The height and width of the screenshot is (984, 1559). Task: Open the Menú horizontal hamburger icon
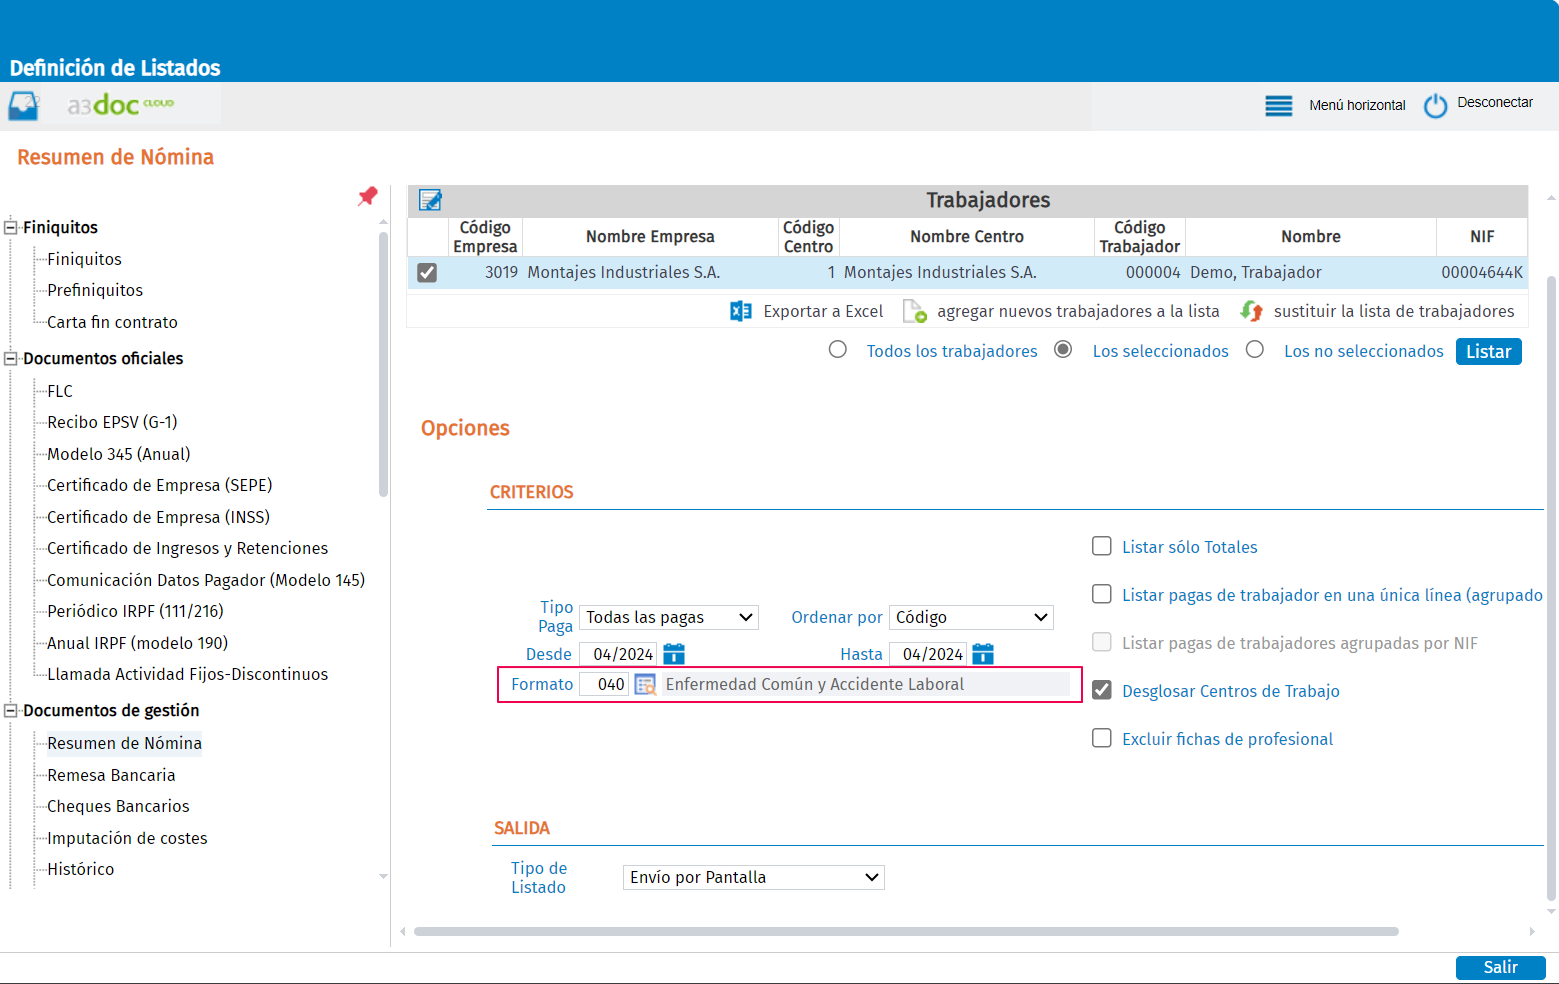tap(1279, 106)
